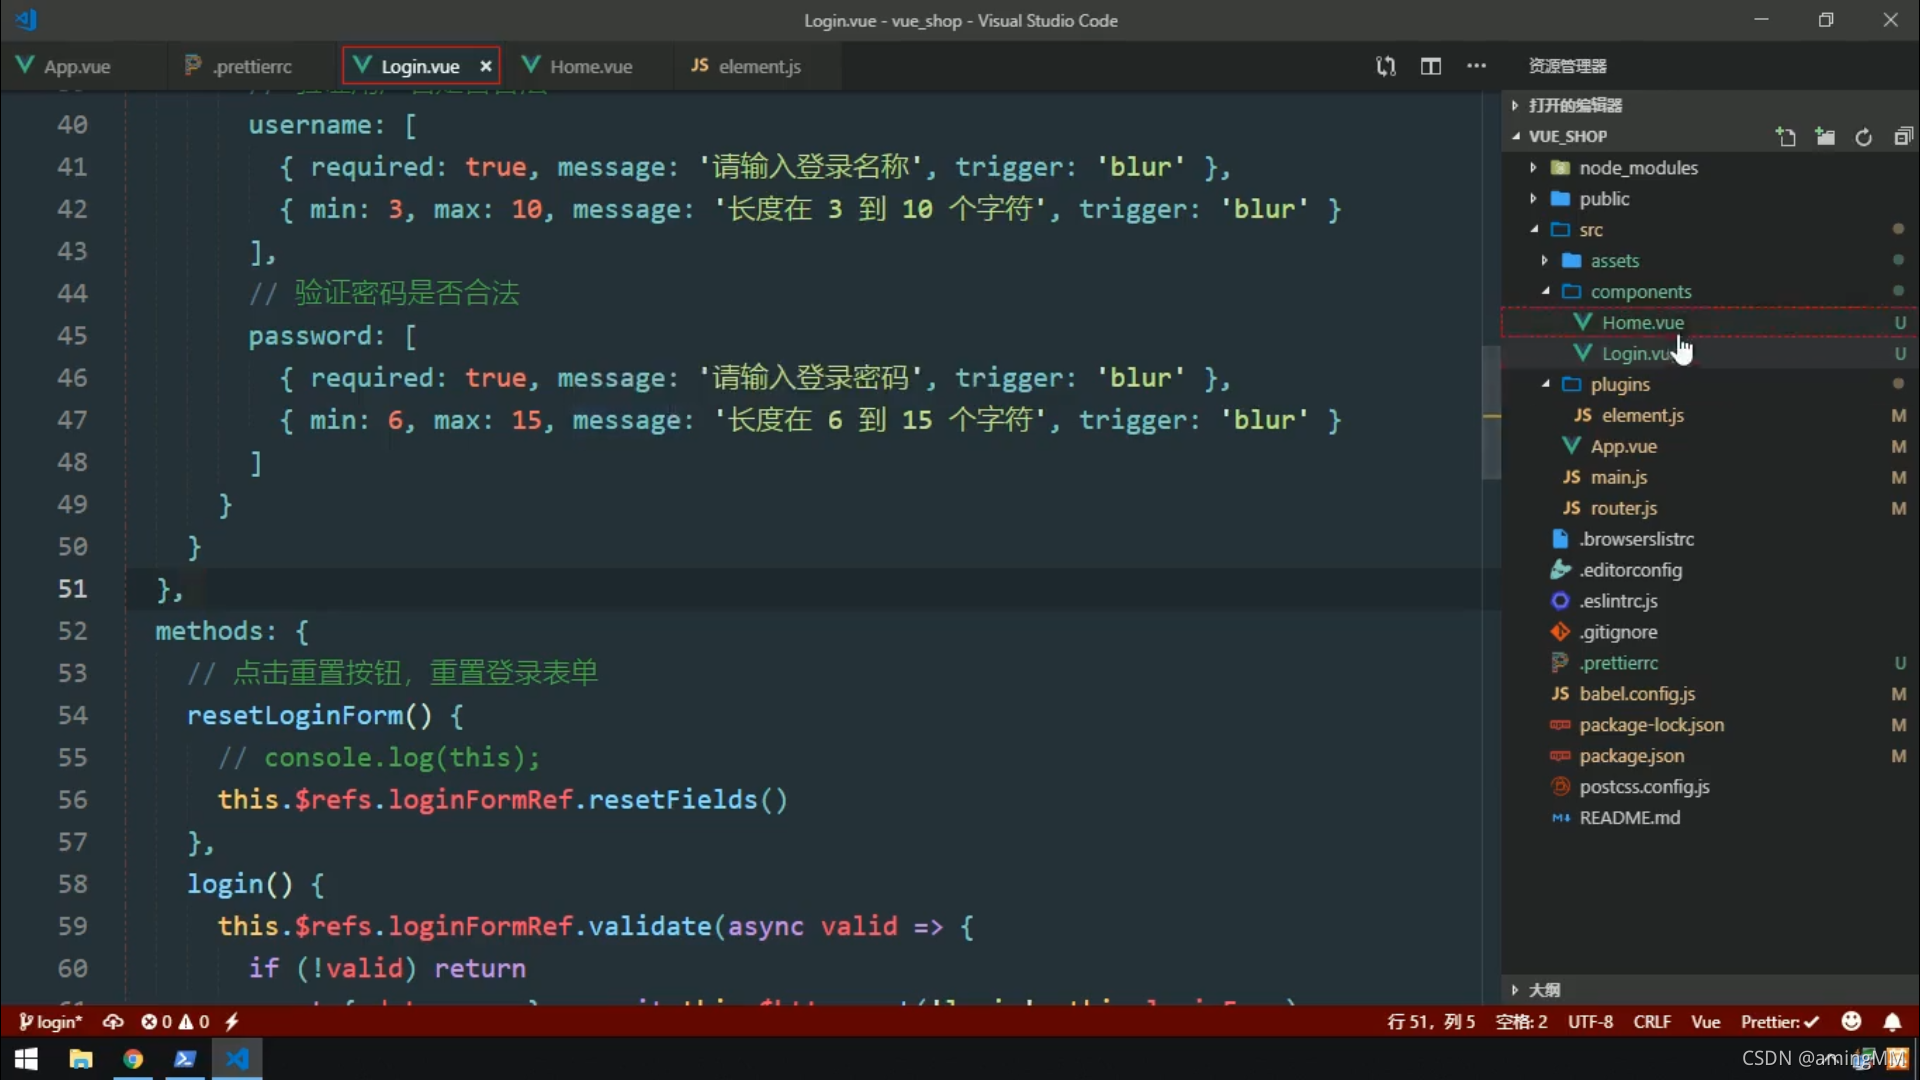Screen dimensions: 1920x1080
Task: Close the Login.vue tab
Action: [x=485, y=66]
